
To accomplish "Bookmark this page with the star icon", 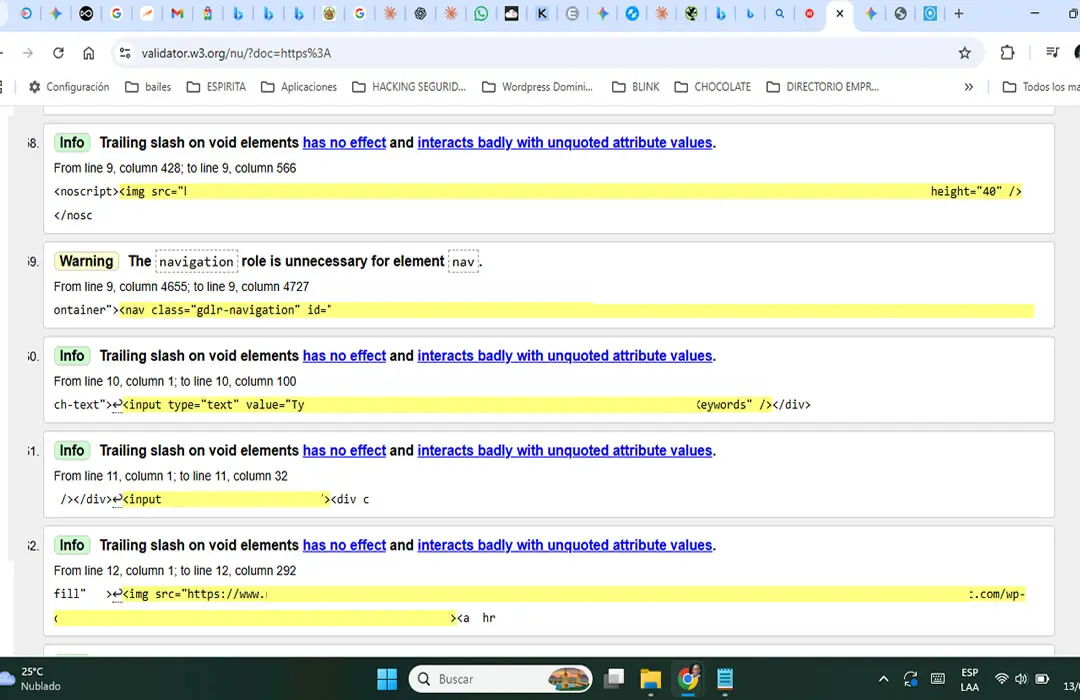I will pos(964,53).
